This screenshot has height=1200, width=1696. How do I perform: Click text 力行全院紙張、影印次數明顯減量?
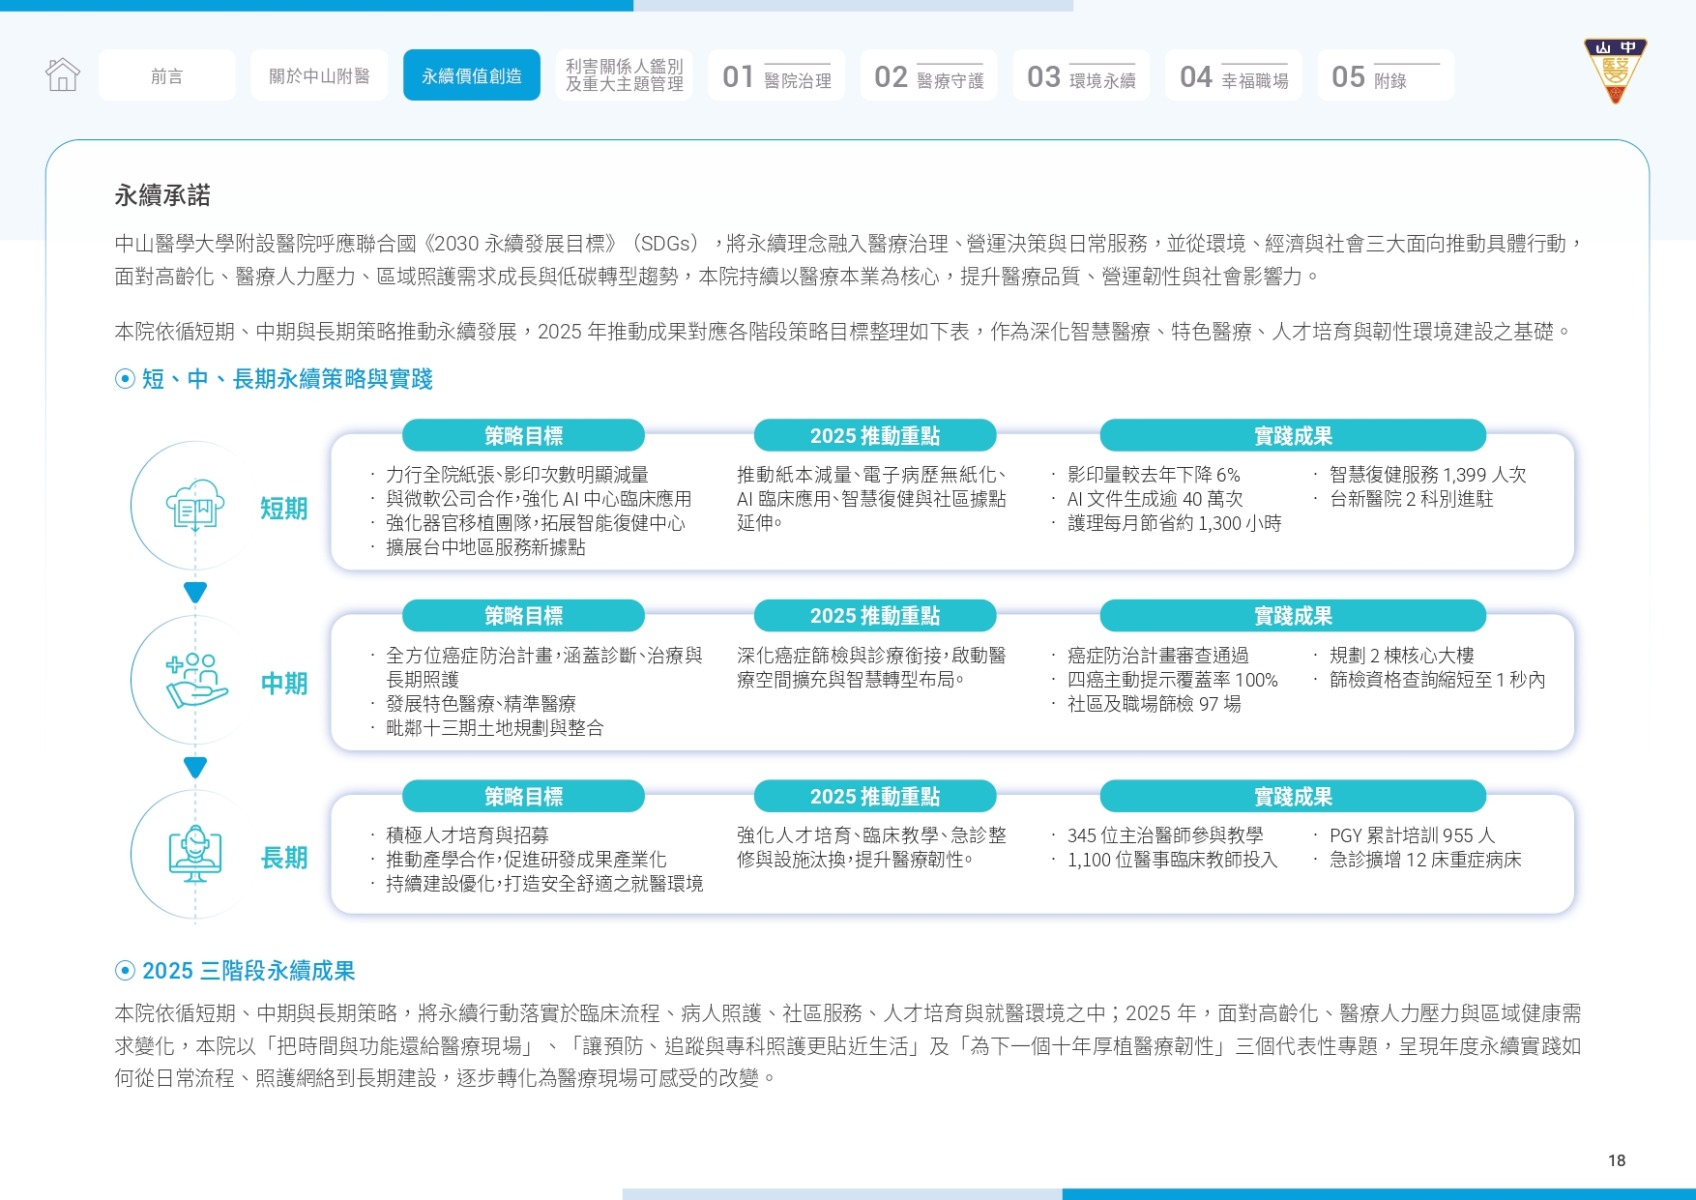pyautogui.click(x=517, y=475)
